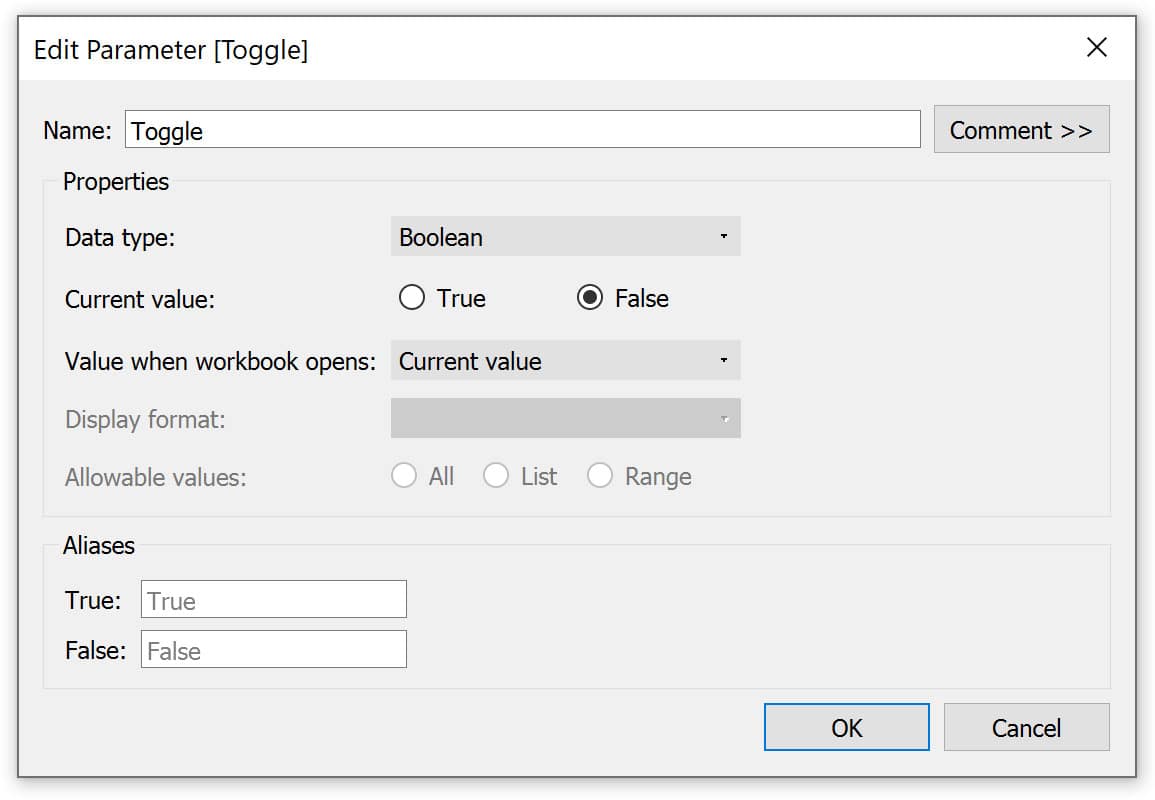Click the Edit Parameter [Toggle] title text

click(x=171, y=50)
